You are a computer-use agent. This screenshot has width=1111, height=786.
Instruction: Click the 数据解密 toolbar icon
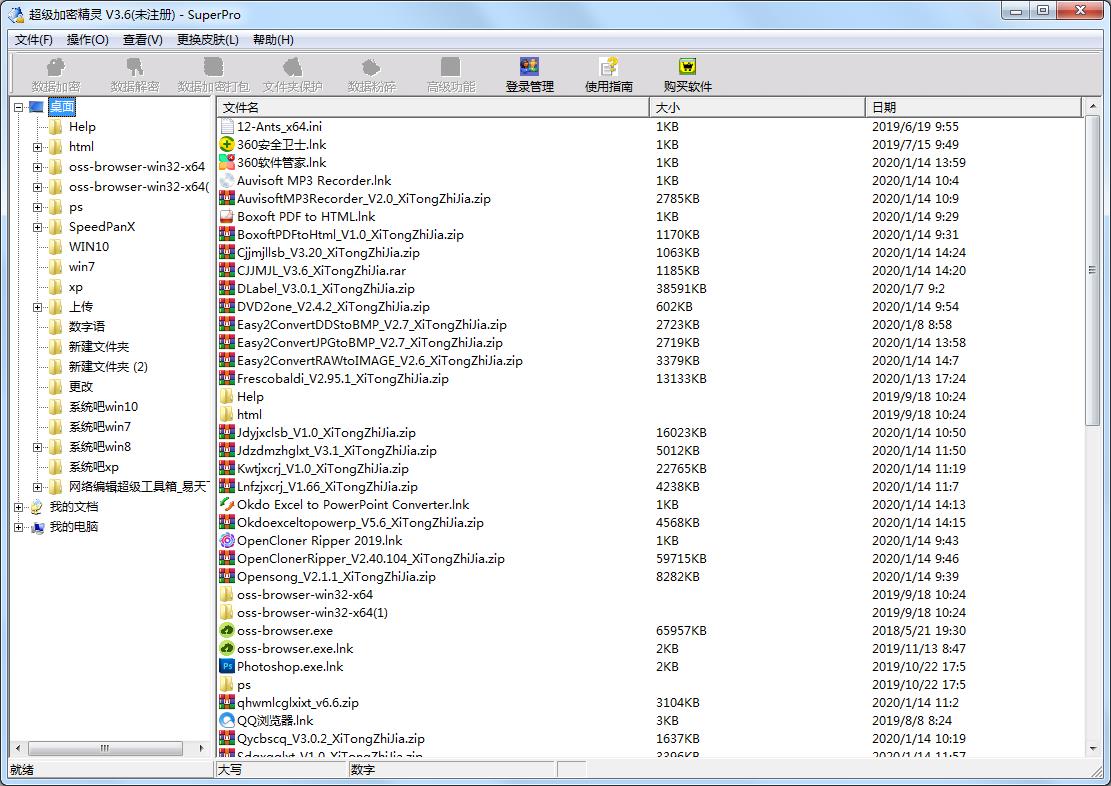[x=135, y=67]
